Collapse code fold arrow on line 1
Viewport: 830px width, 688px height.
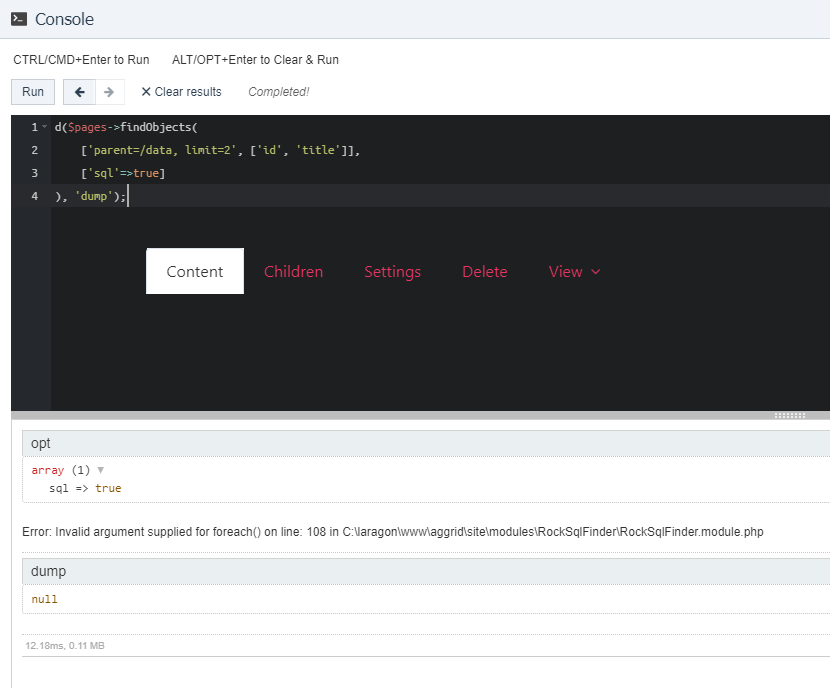coord(45,127)
